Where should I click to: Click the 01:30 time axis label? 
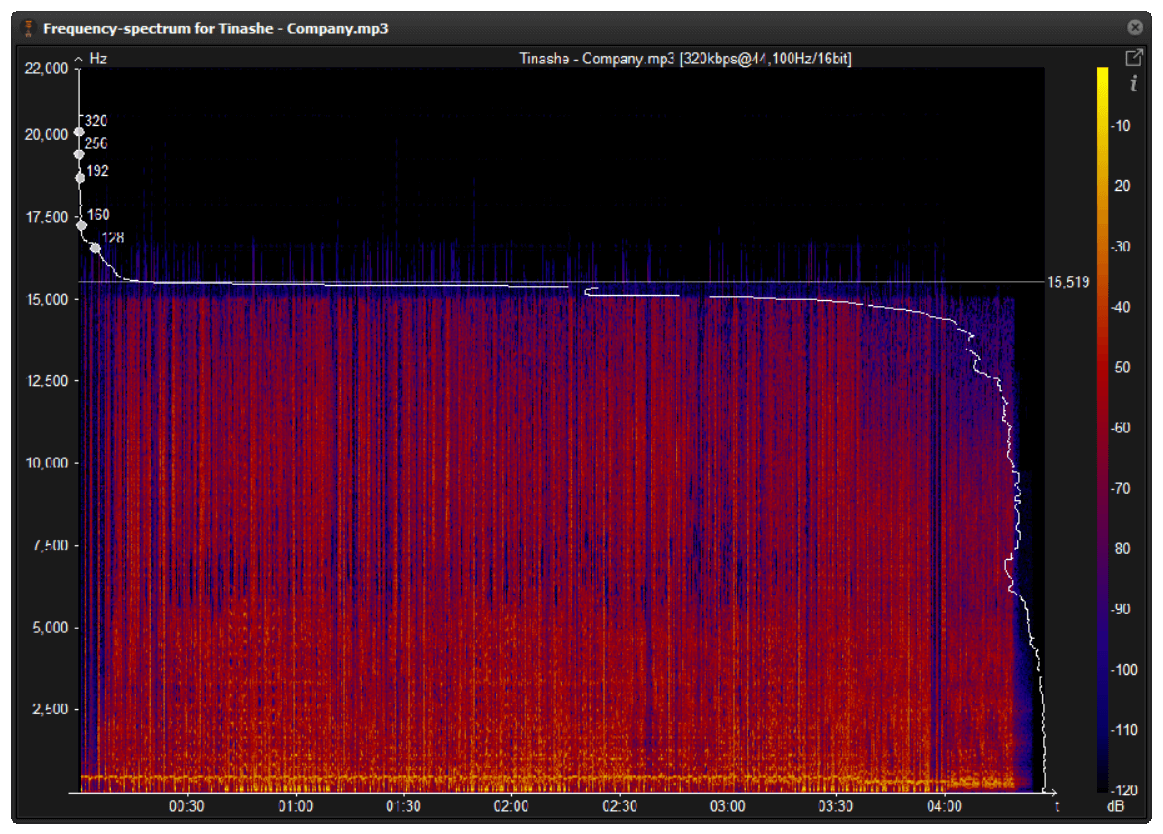point(403,806)
